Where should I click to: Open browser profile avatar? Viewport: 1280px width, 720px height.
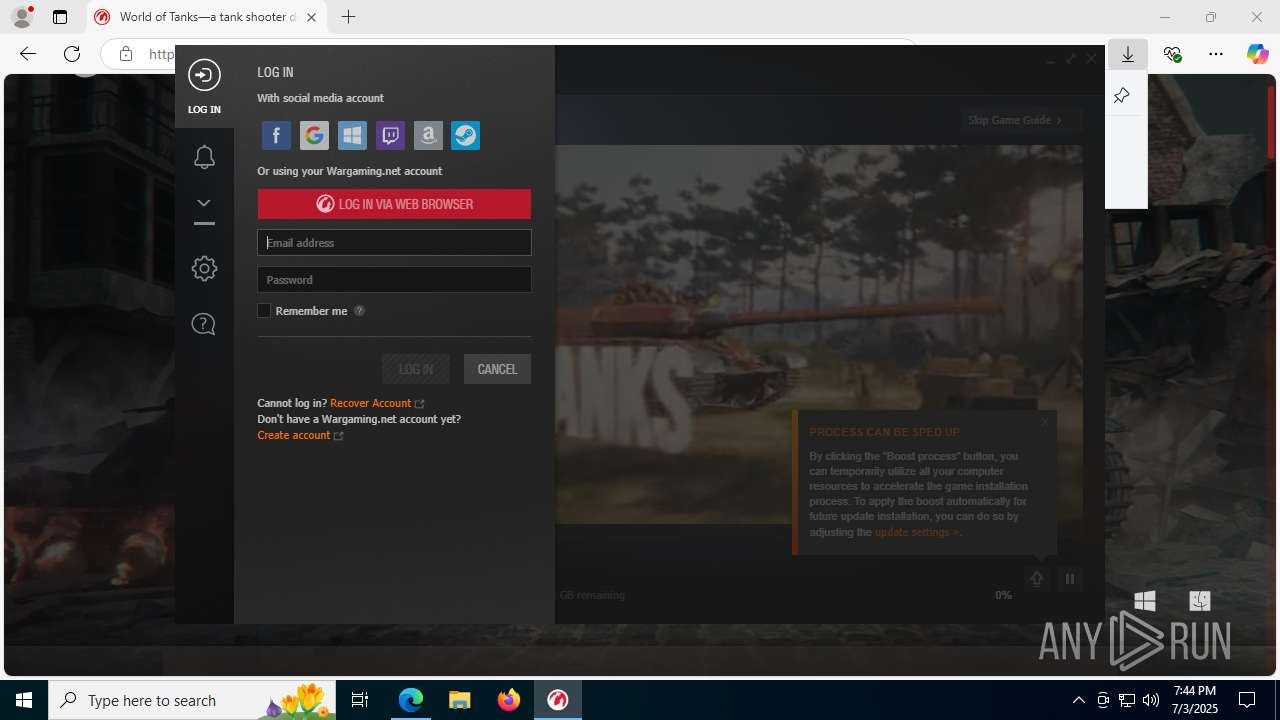pos(22,17)
